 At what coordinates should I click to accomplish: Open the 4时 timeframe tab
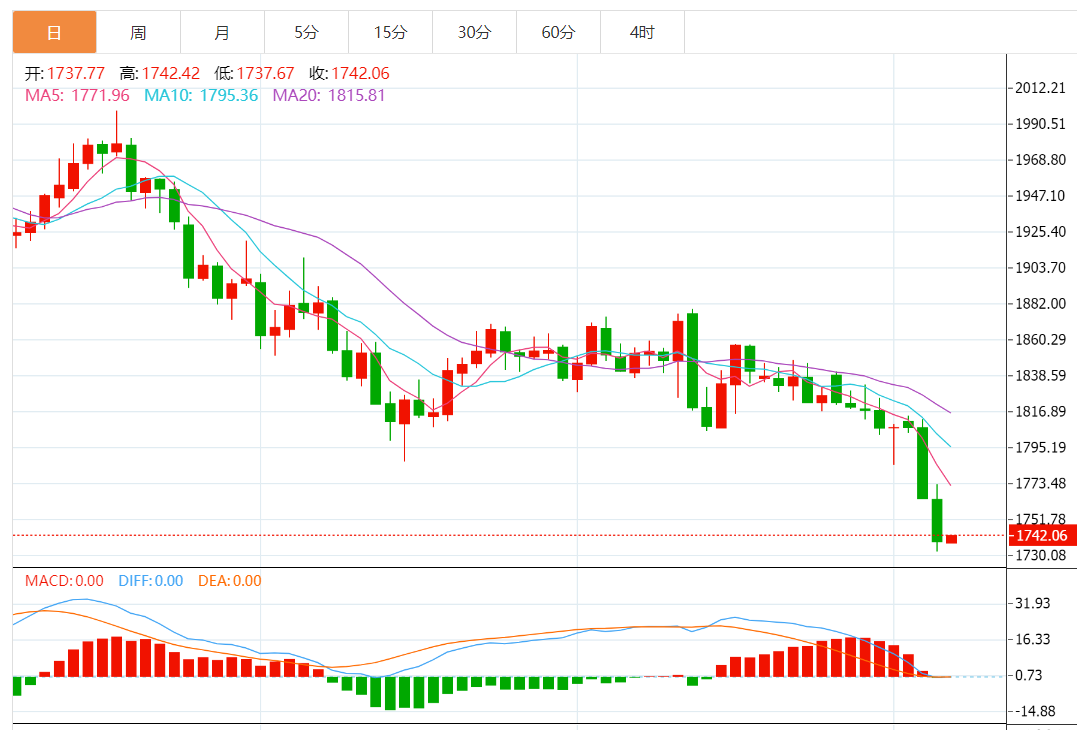642,32
